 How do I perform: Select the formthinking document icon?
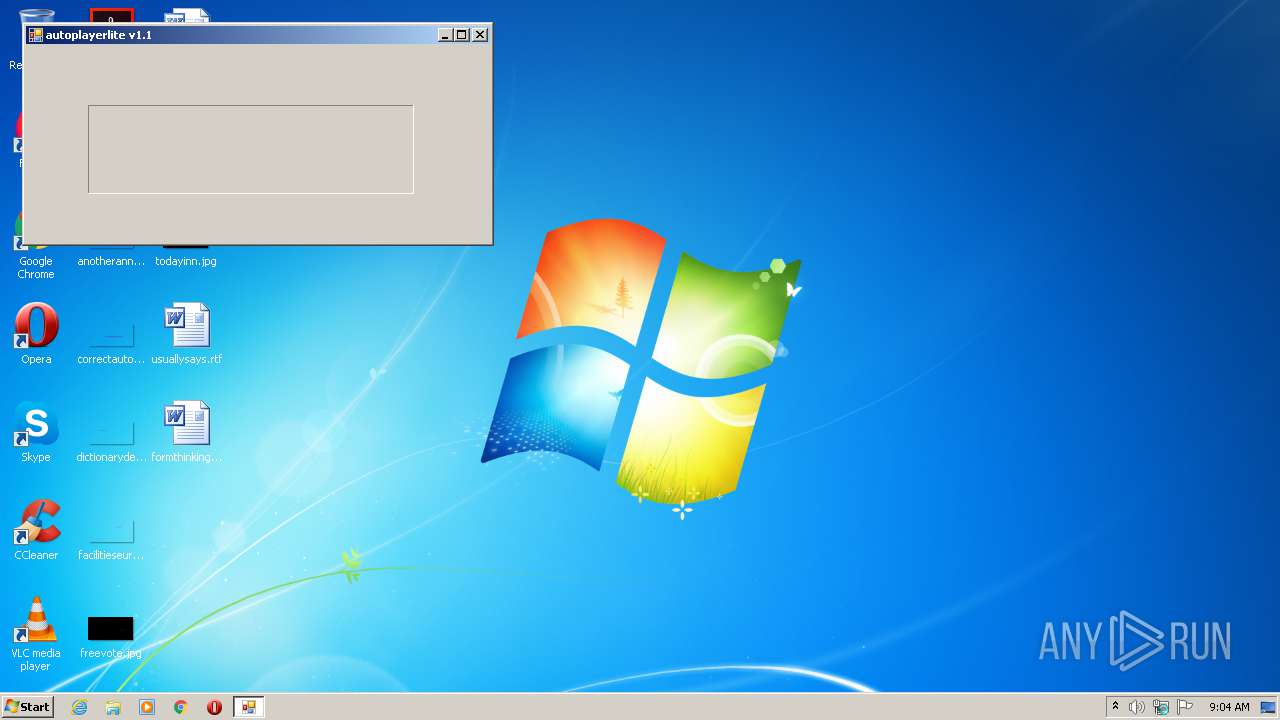[187, 432]
